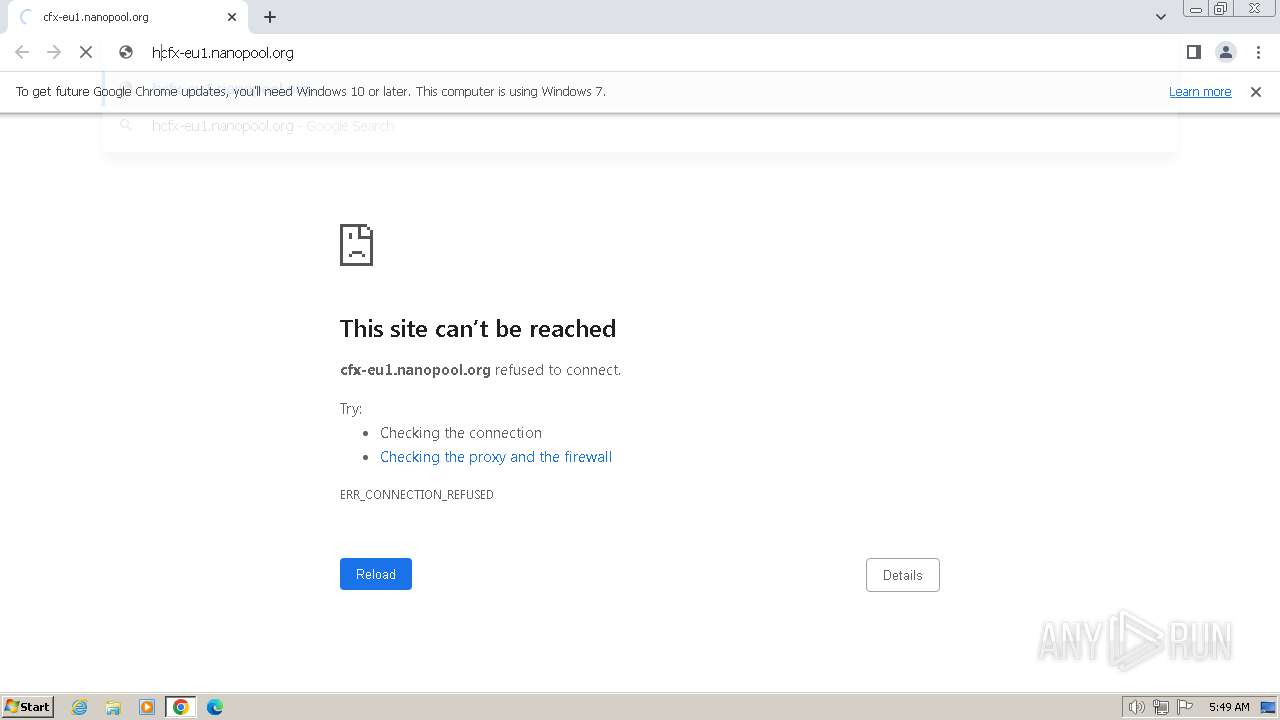Select the cfx-eu1.nanopool.org tab
1280x720 pixels.
pyautogui.click(x=128, y=17)
